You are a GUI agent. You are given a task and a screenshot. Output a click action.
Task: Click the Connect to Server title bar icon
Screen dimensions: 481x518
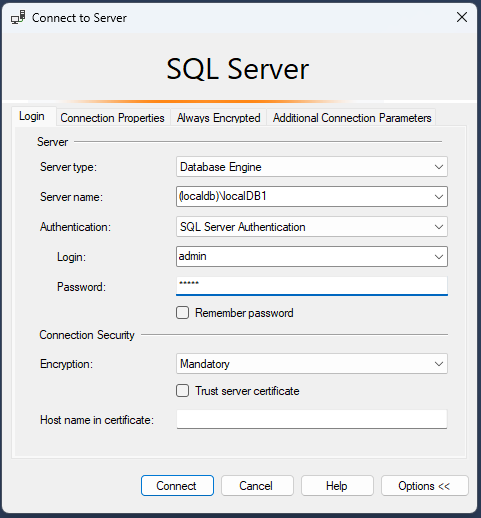(18, 17)
